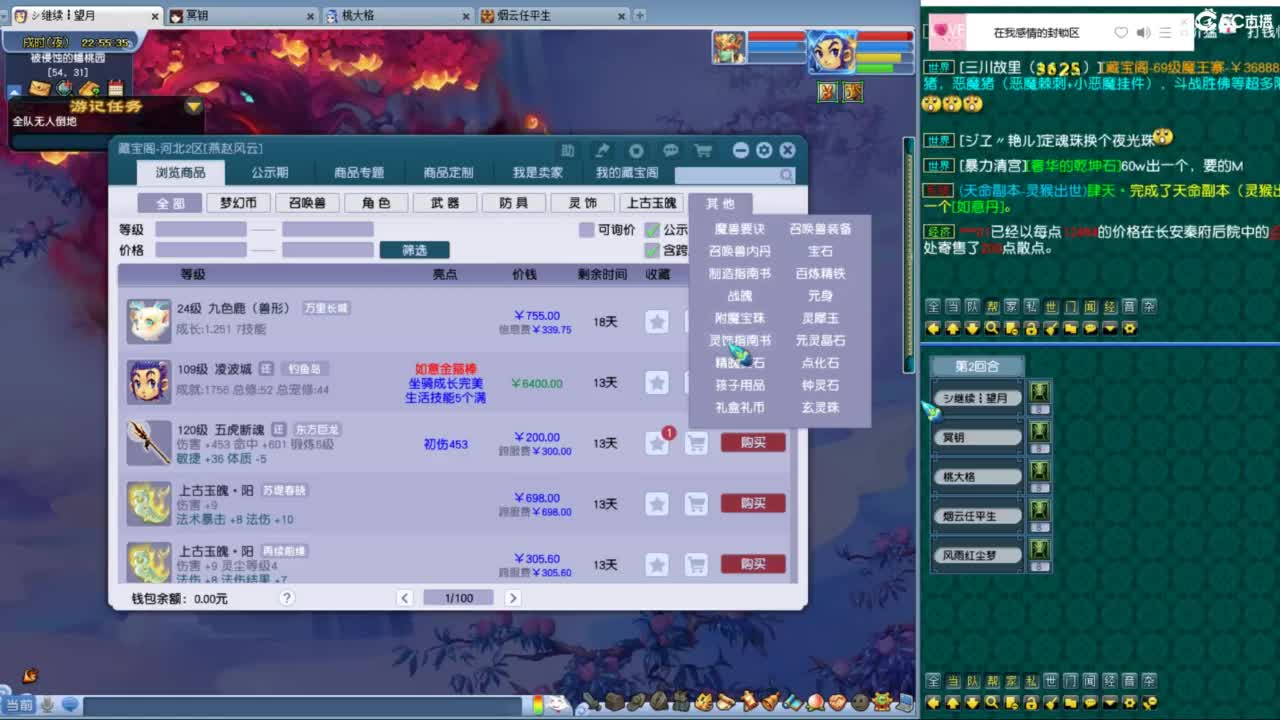1280x720 pixels.
Task: Open settings gear in 藏宝阁 title bar
Action: (764, 150)
